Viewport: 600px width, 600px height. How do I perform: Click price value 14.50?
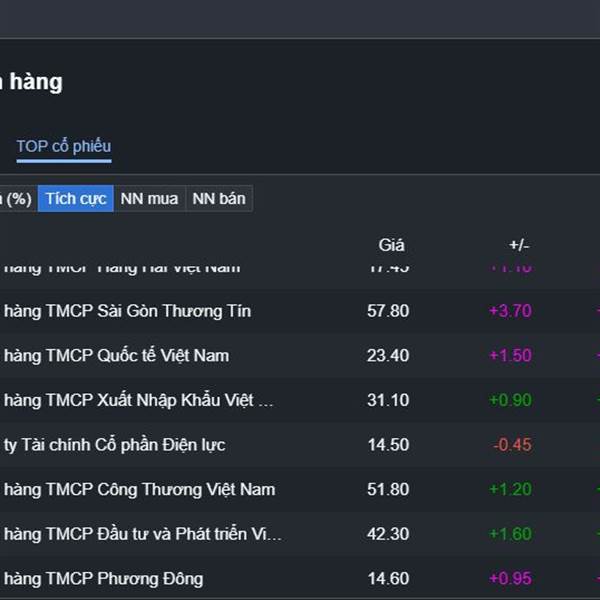point(388,445)
